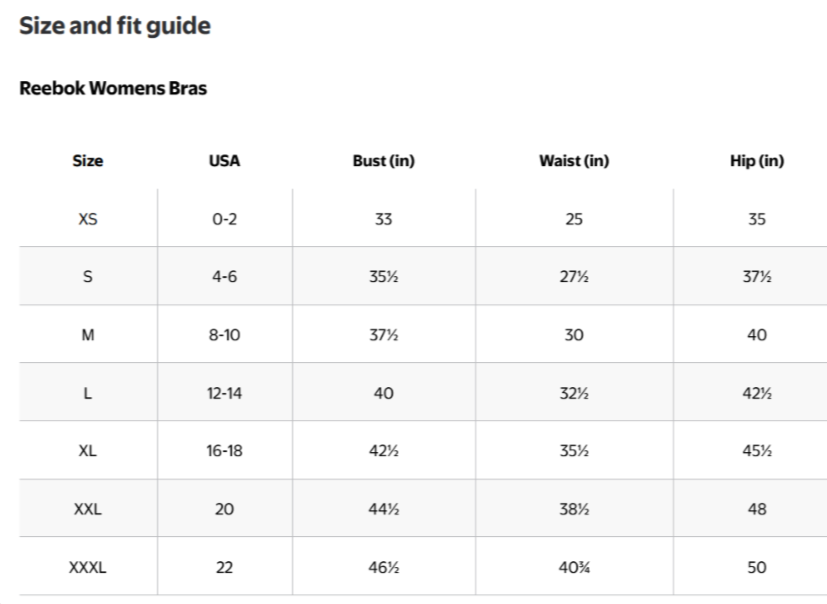
Task: Click the "Reebok Womens Bras" subtitle
Action: tap(113, 88)
